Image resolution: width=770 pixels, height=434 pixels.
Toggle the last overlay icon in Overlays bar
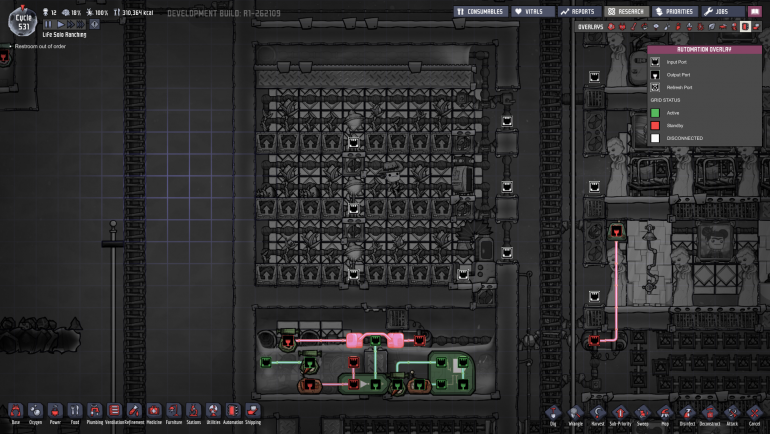click(756, 27)
